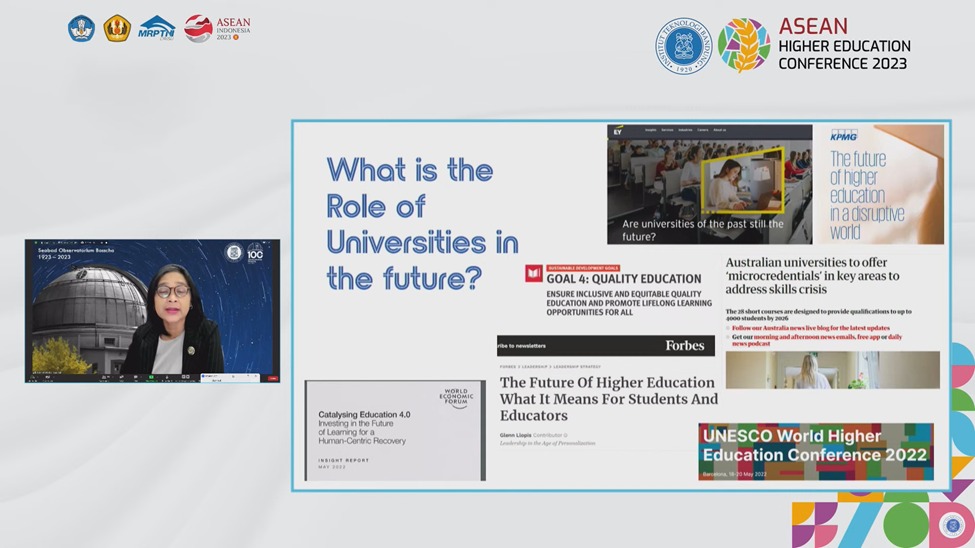Click the KPMG 'future of higher education' card
Image resolution: width=975 pixels, height=548 pixels.
[880, 186]
